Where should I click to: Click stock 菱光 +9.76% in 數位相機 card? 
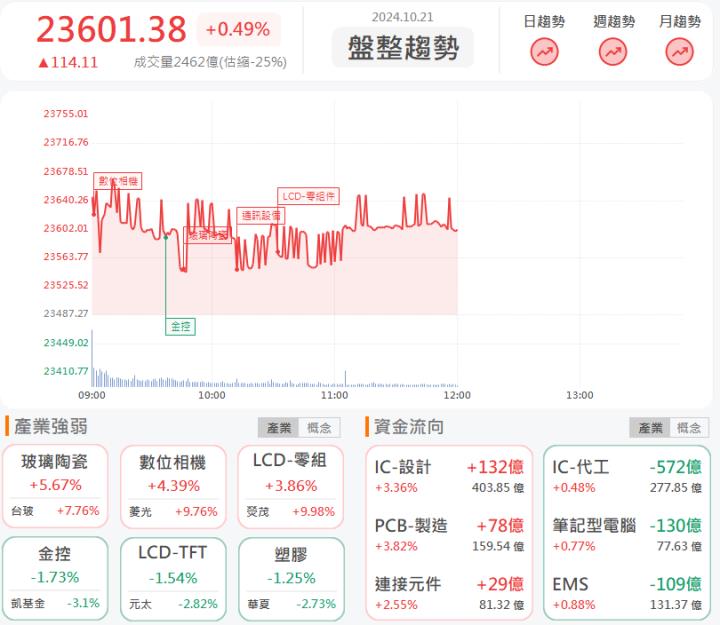173,512
